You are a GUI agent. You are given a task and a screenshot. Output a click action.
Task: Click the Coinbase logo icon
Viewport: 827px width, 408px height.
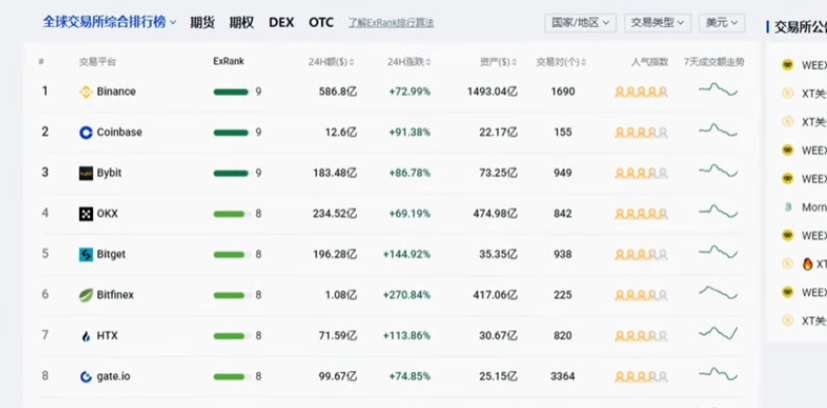click(x=85, y=132)
